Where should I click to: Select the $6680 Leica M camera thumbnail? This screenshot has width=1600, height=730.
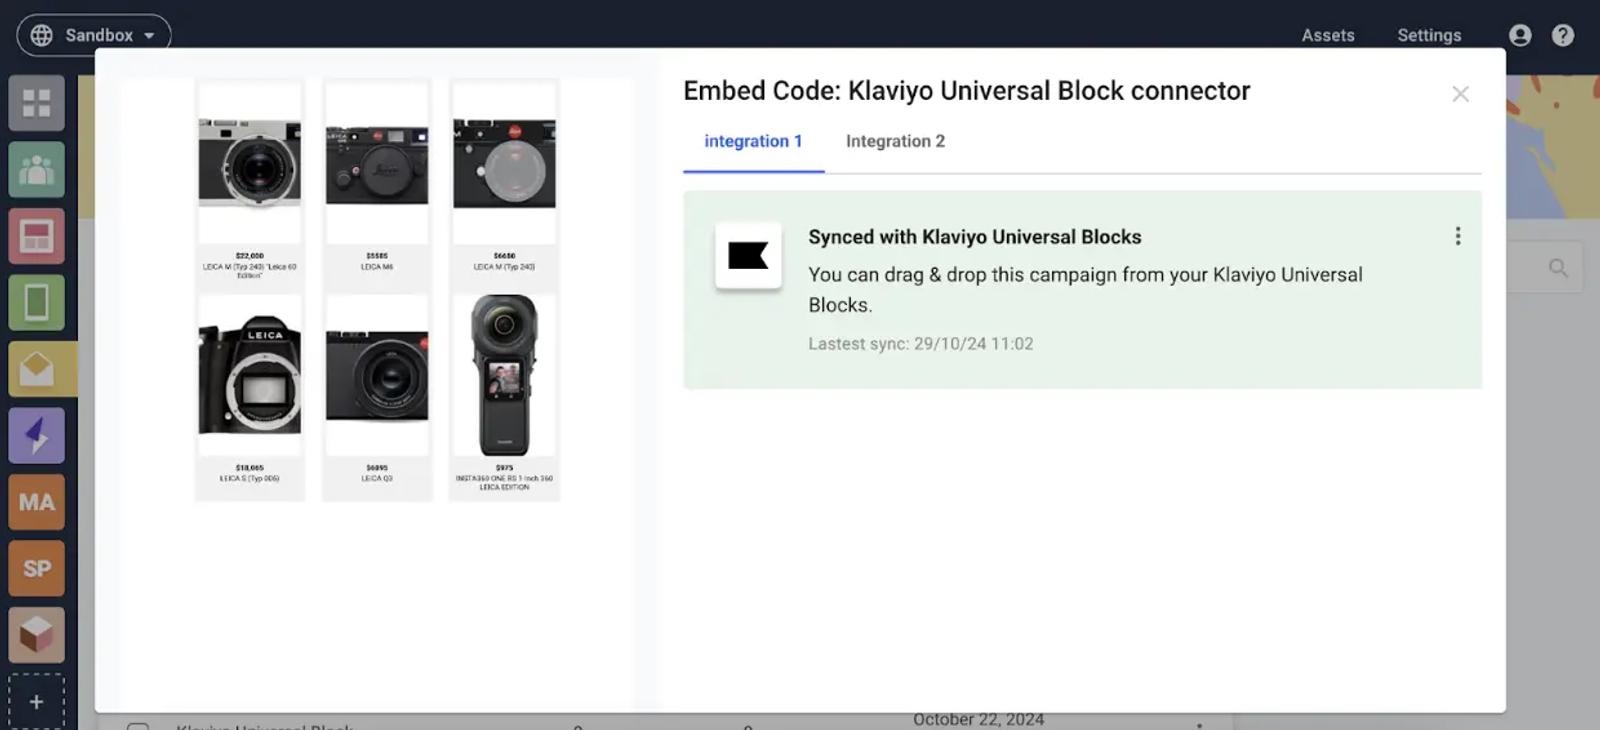pyautogui.click(x=504, y=162)
